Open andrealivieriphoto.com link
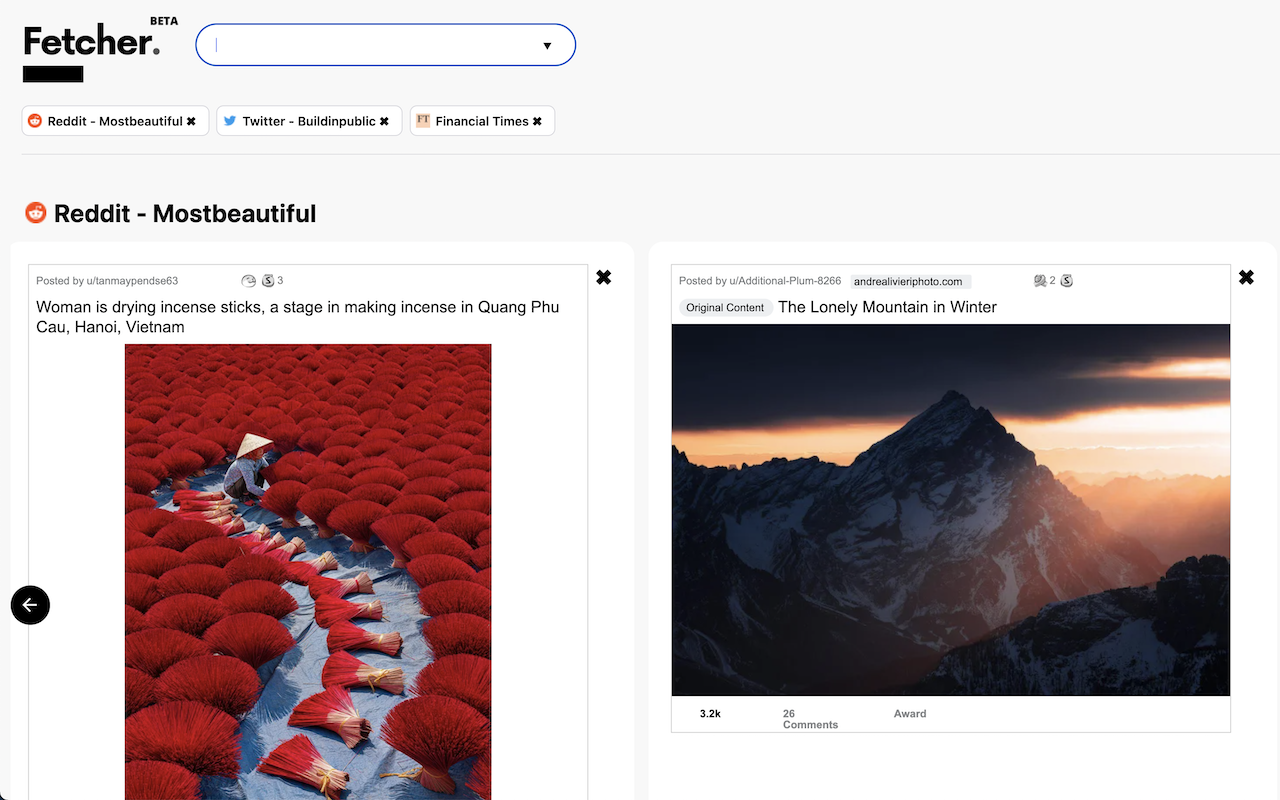The height and width of the screenshot is (800, 1280). [908, 282]
